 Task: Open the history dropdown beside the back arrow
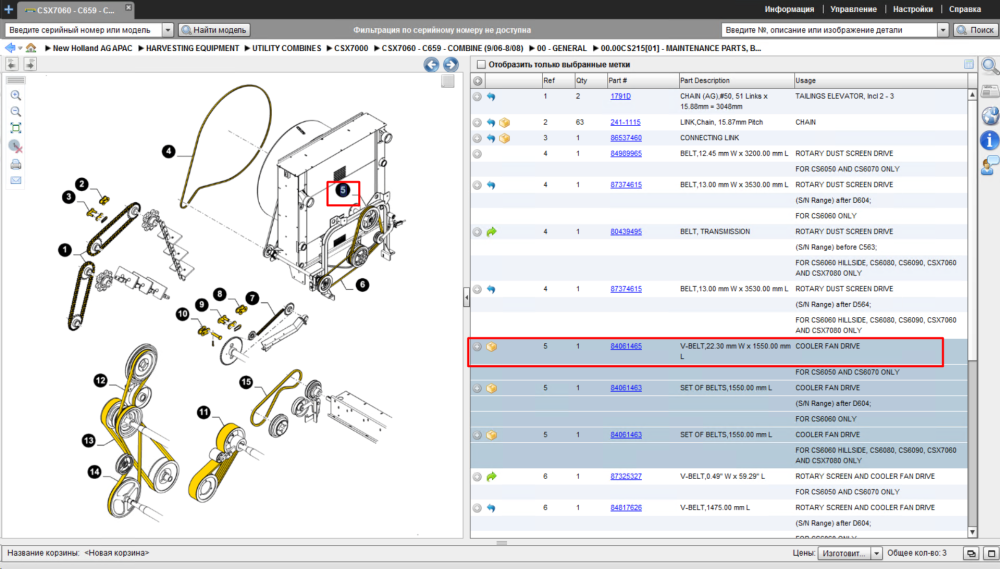20,48
